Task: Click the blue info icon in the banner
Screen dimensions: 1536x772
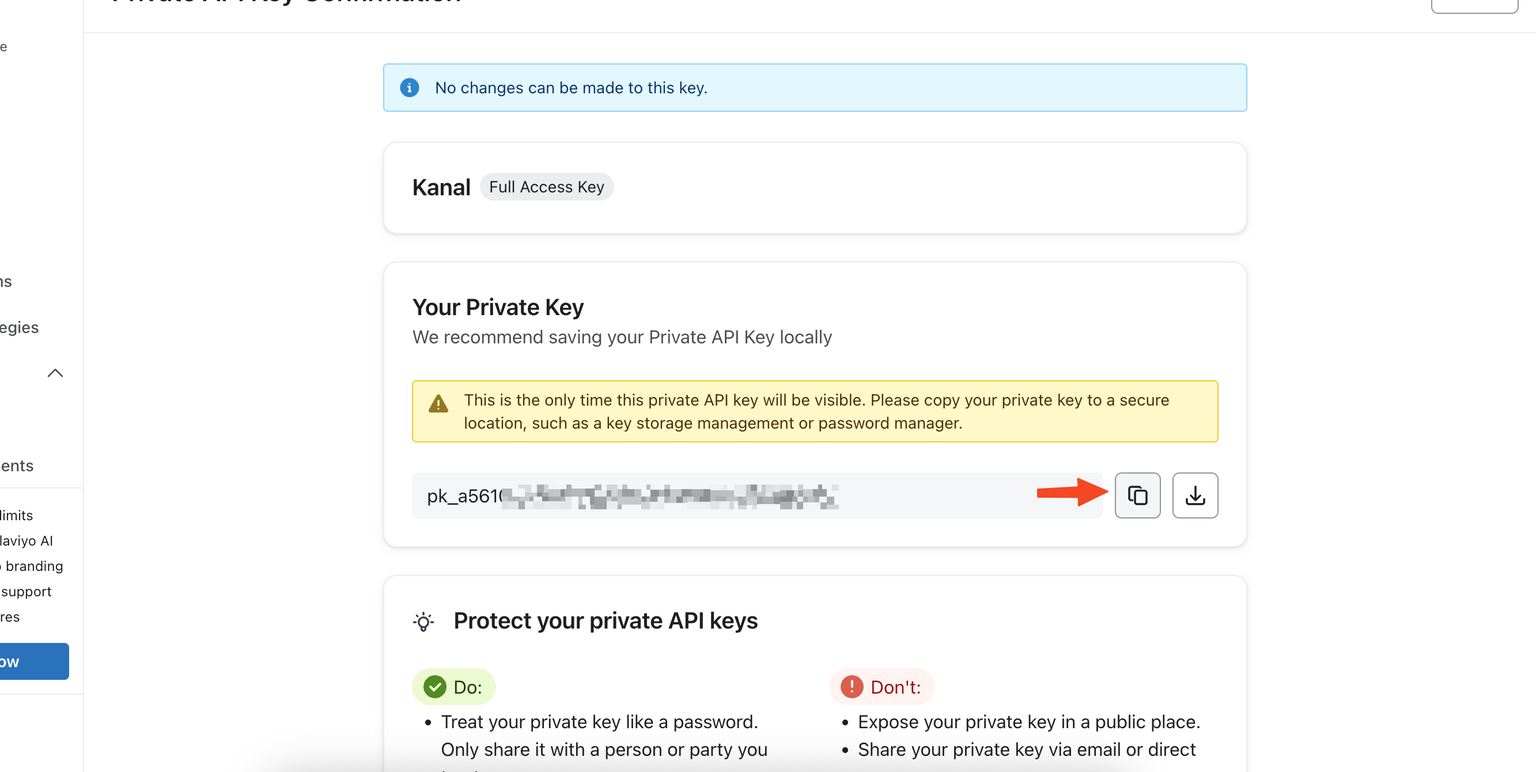Action: coord(409,88)
